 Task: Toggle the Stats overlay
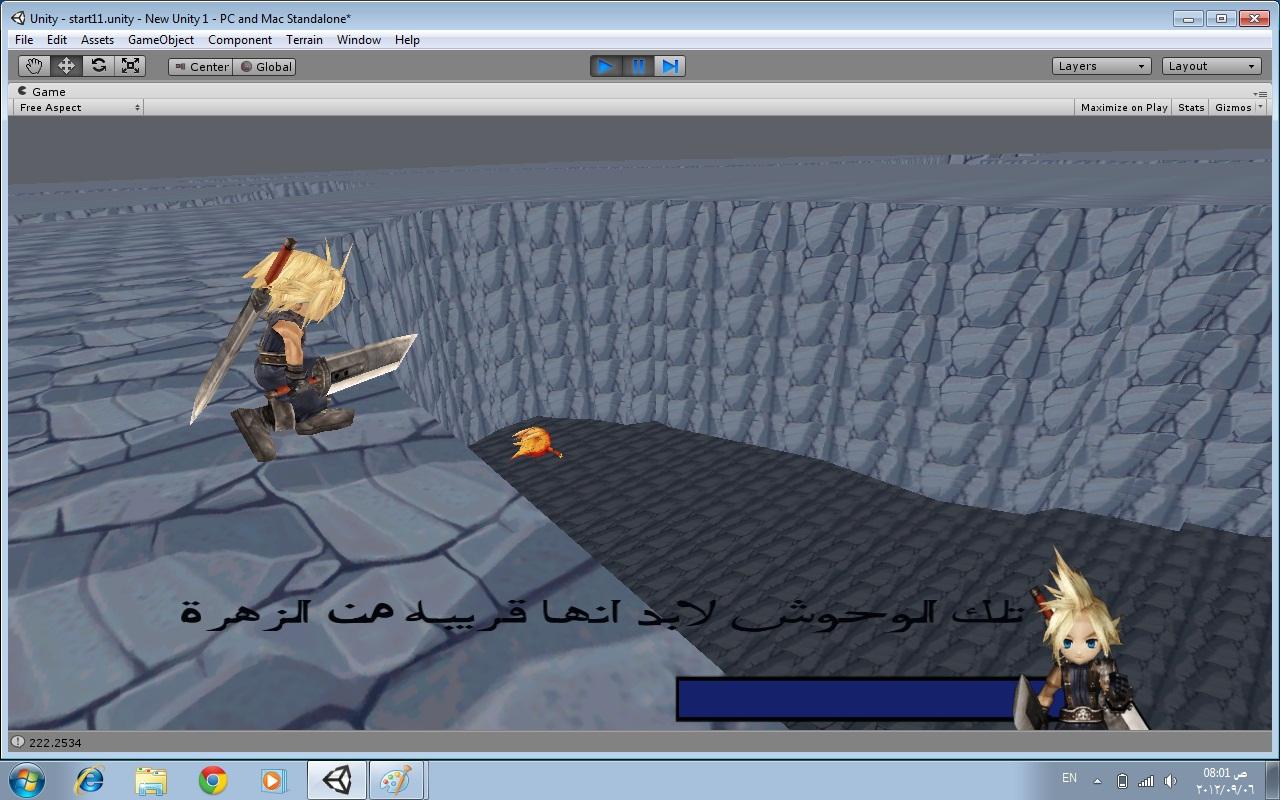click(x=1191, y=107)
